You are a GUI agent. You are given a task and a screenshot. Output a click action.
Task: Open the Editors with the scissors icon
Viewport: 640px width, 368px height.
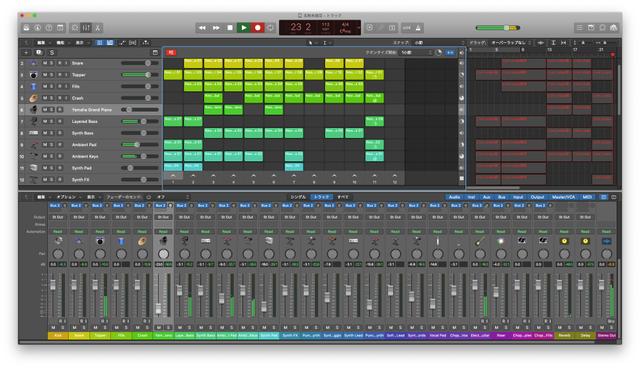pos(98,28)
